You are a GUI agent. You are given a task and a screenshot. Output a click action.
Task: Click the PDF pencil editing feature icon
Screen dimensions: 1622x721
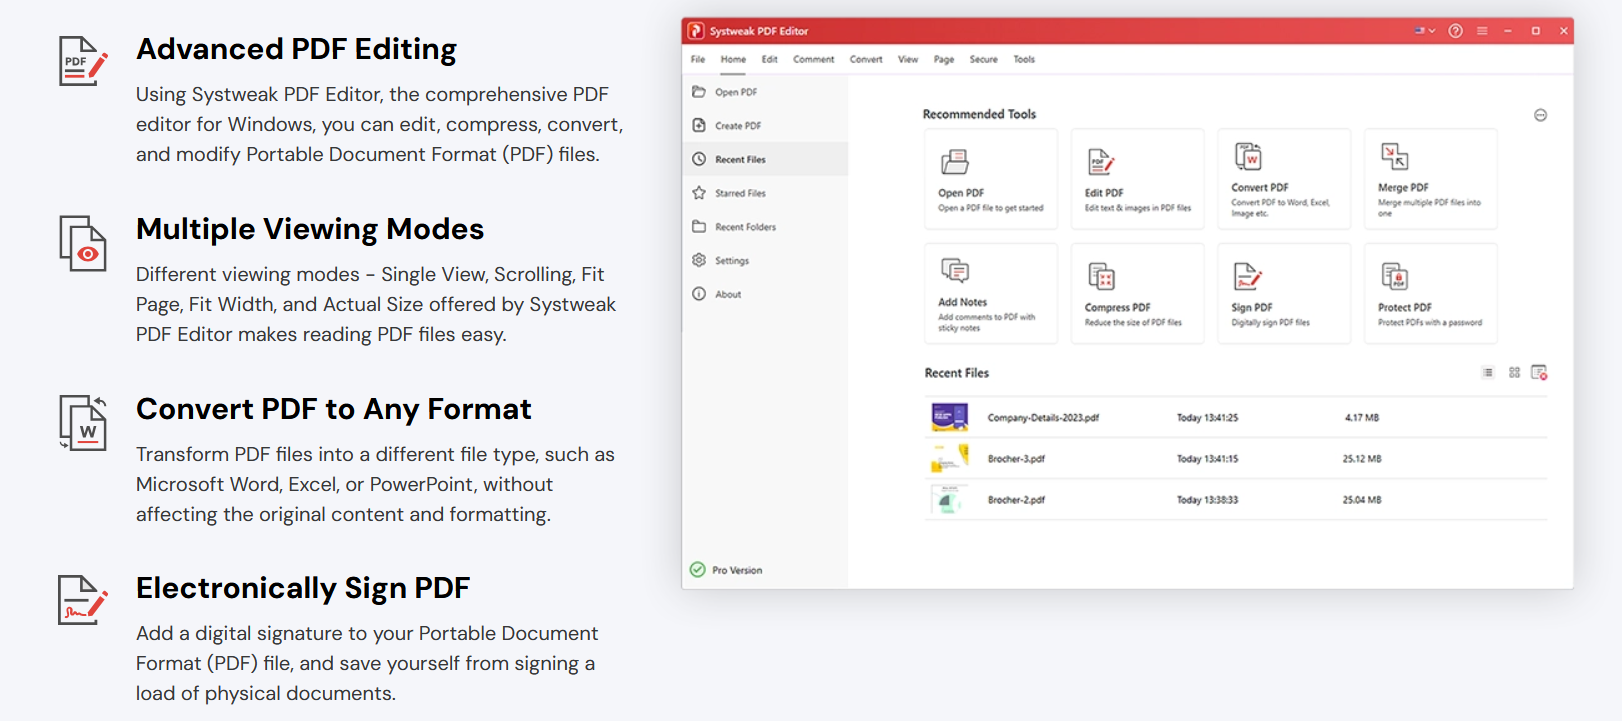pyautogui.click(x=83, y=61)
